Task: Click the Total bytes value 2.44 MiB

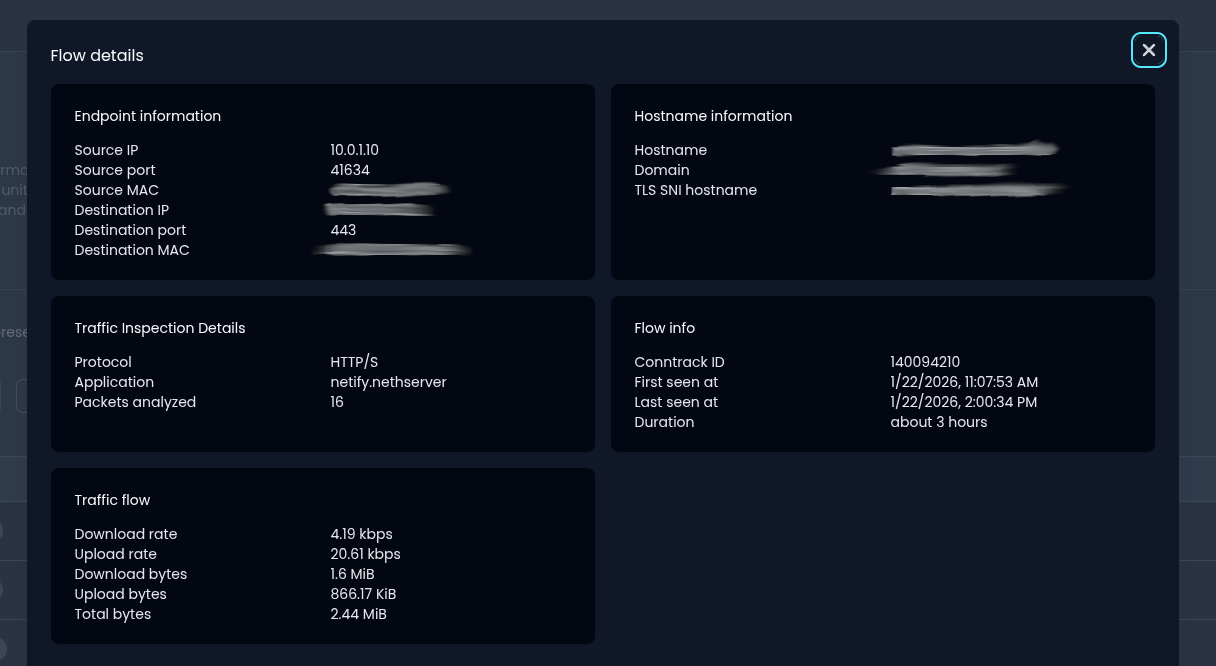Action: [358, 614]
